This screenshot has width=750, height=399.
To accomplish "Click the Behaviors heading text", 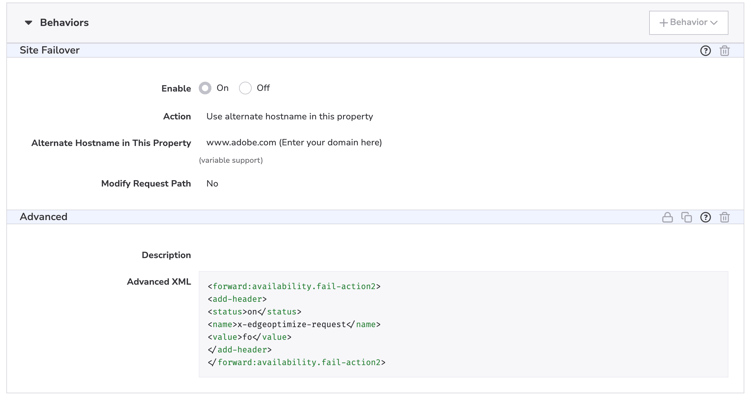I will click(64, 22).
